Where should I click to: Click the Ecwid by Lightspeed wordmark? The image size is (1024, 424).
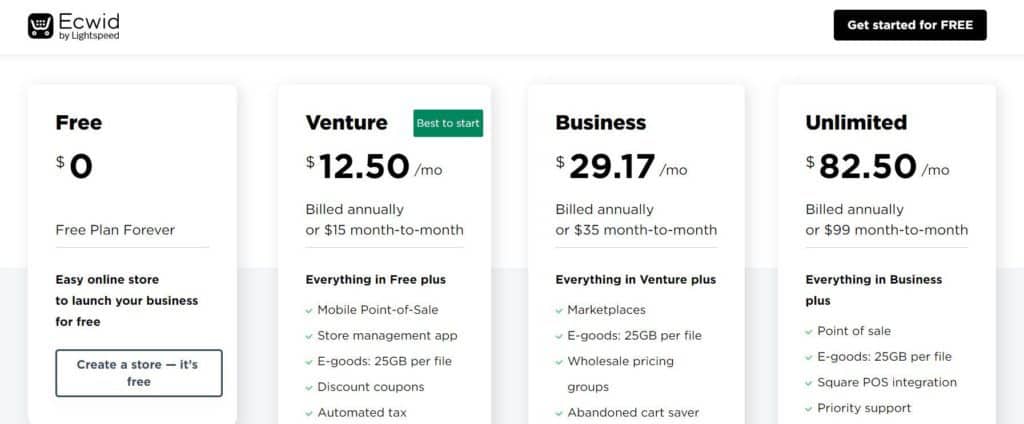coord(89,27)
